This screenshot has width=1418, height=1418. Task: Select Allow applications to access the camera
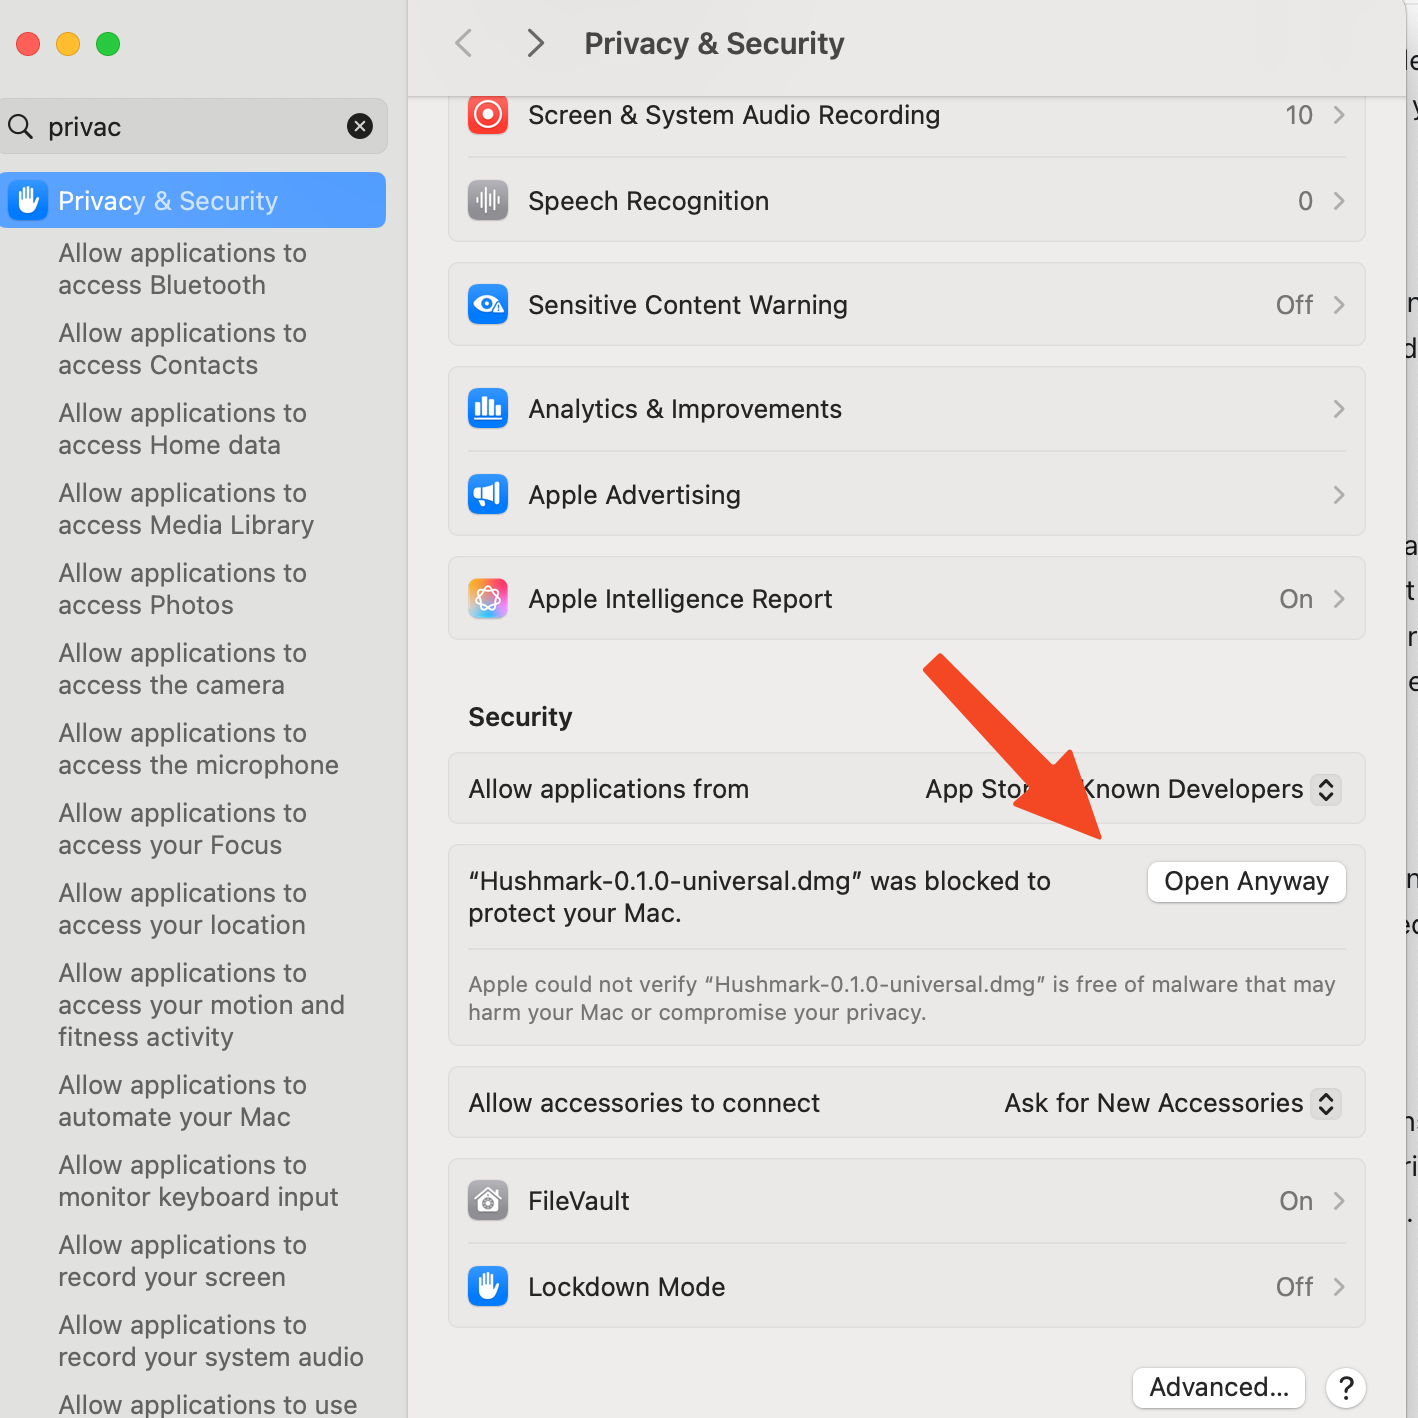(182, 669)
